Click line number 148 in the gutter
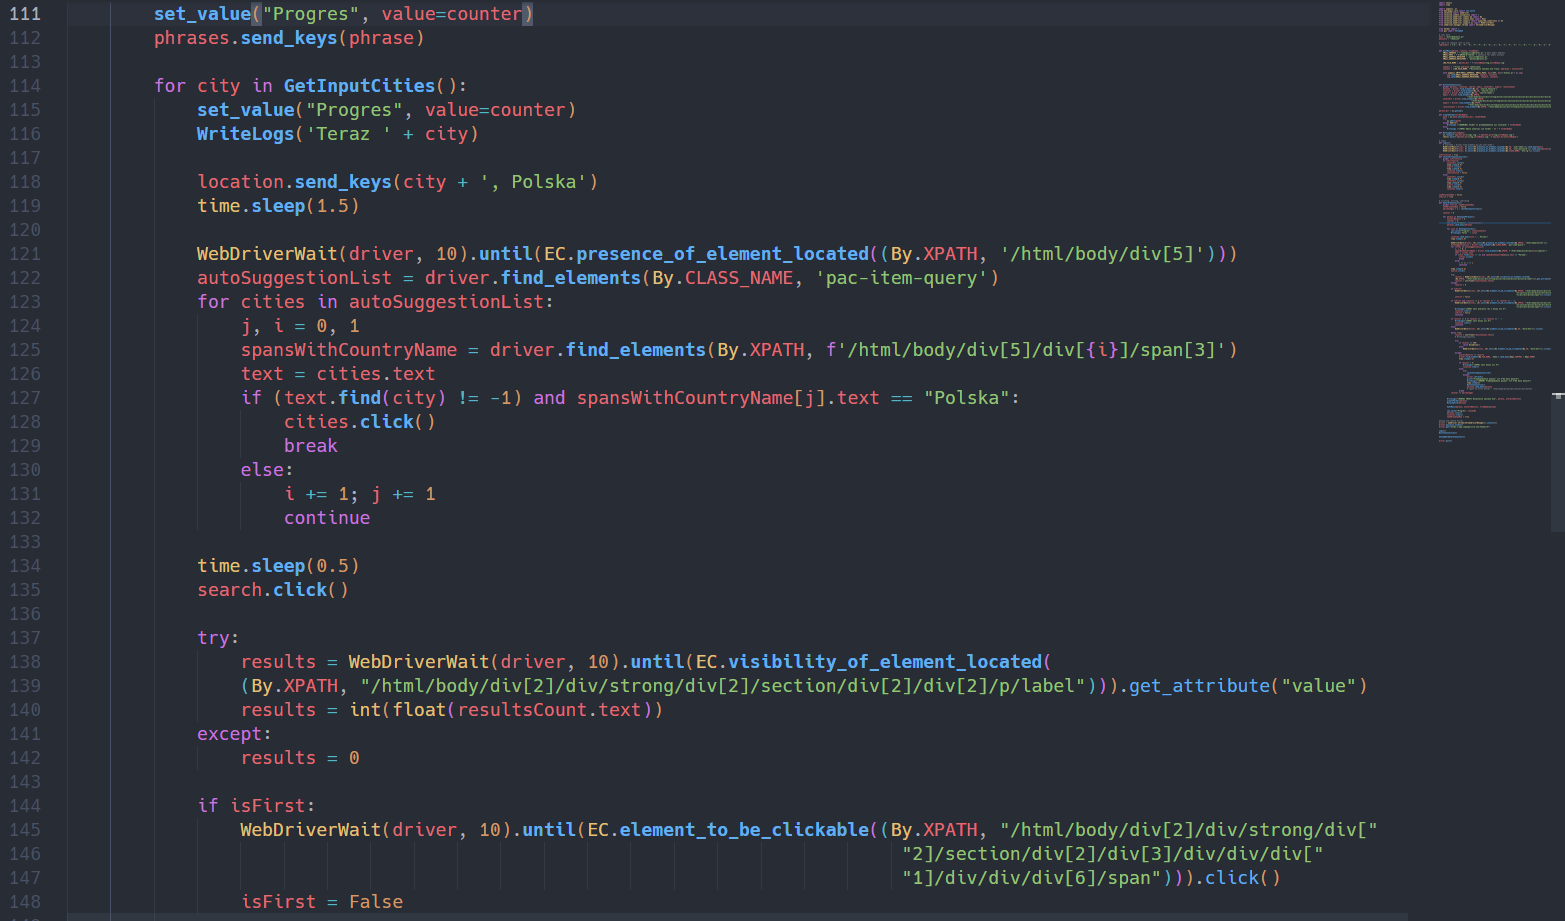 pos(25,902)
